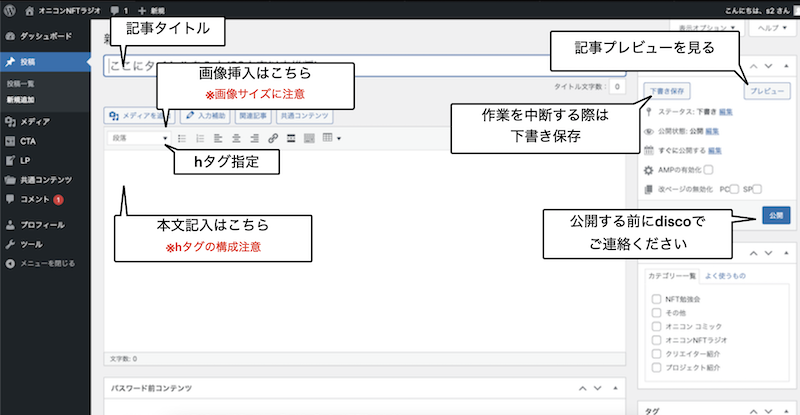The image size is (800, 415).
Task: Expand the ヘルプ tab
Action: pyautogui.click(x=772, y=28)
